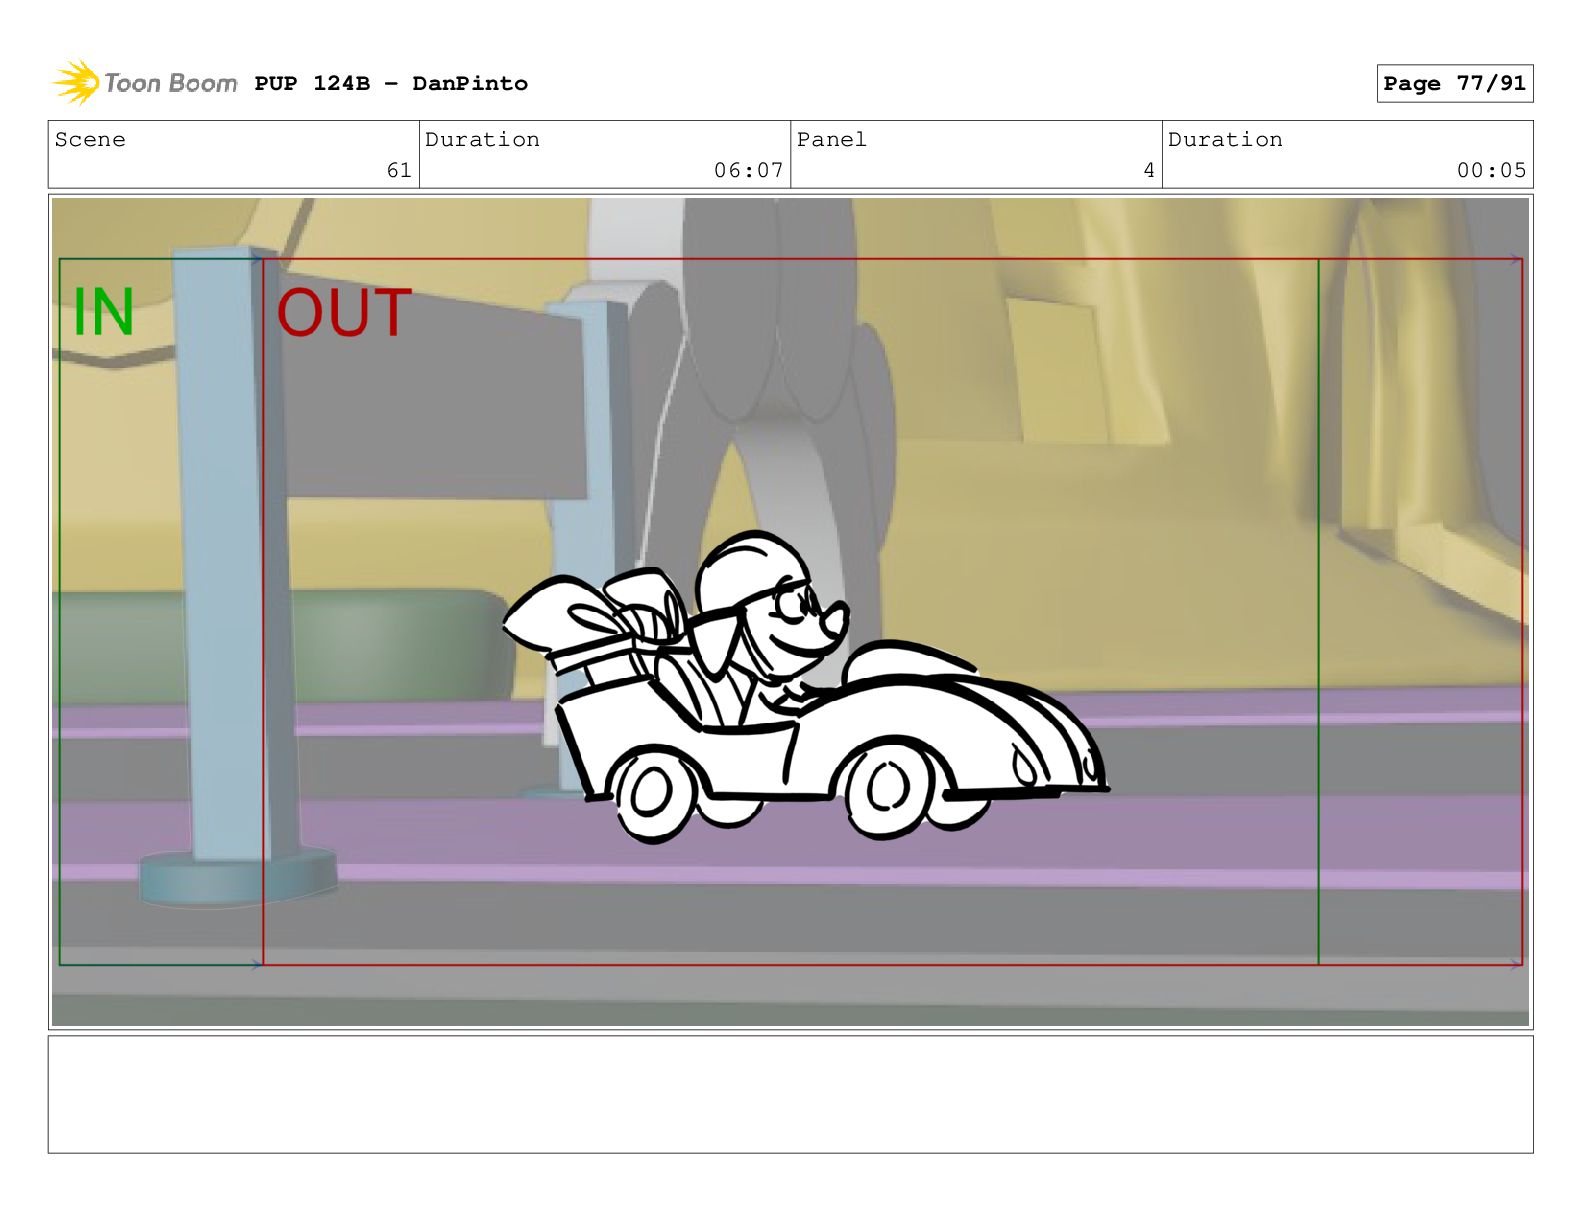1582x1225 pixels.
Task: Click the storyboard panel thumbnail of dog in car
Action: (790, 612)
